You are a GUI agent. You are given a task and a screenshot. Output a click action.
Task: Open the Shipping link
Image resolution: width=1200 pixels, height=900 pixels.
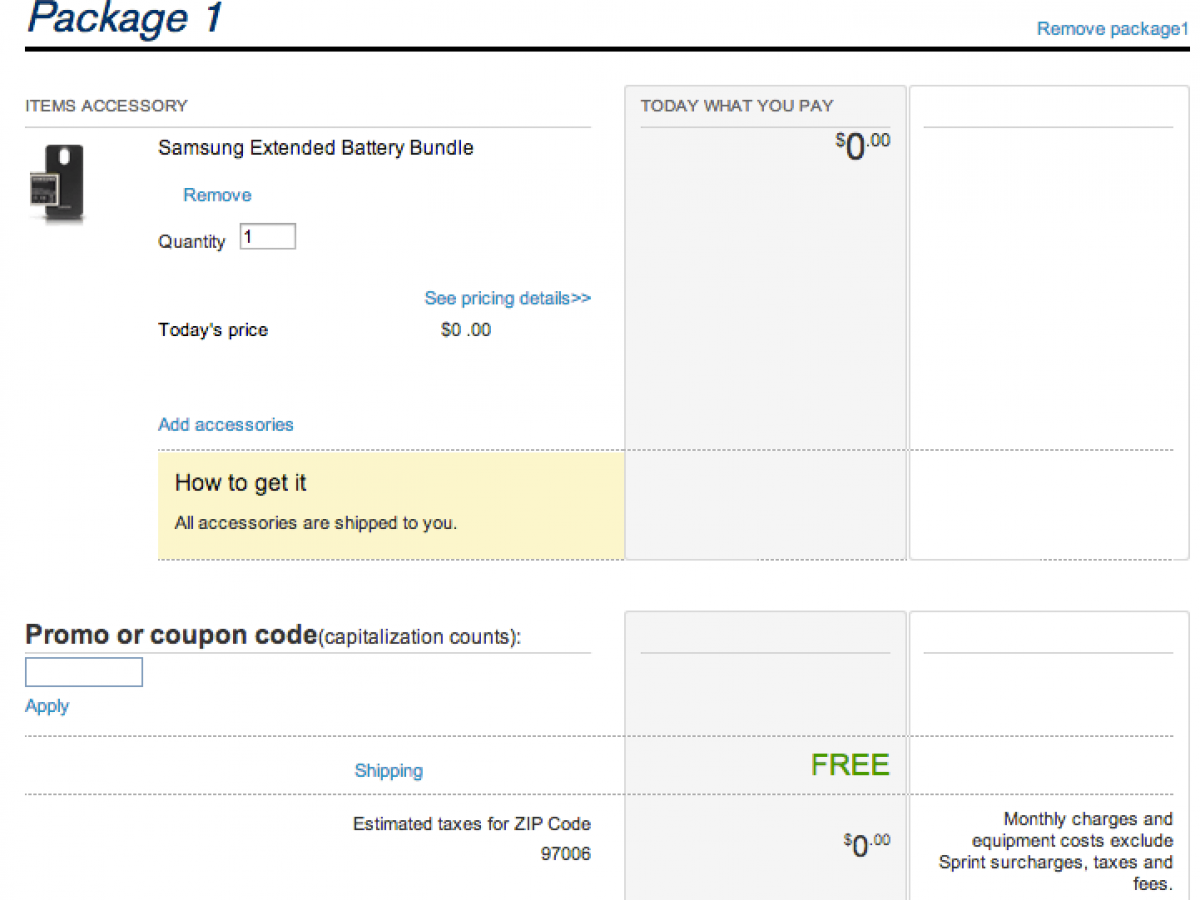tap(388, 771)
